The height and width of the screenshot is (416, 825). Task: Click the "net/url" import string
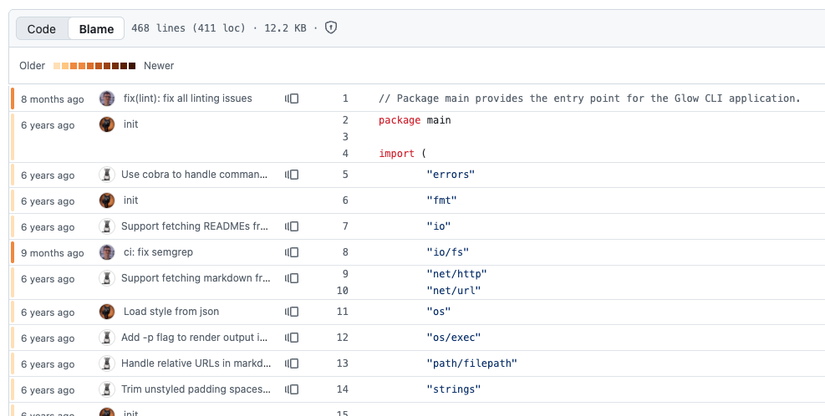click(454, 291)
